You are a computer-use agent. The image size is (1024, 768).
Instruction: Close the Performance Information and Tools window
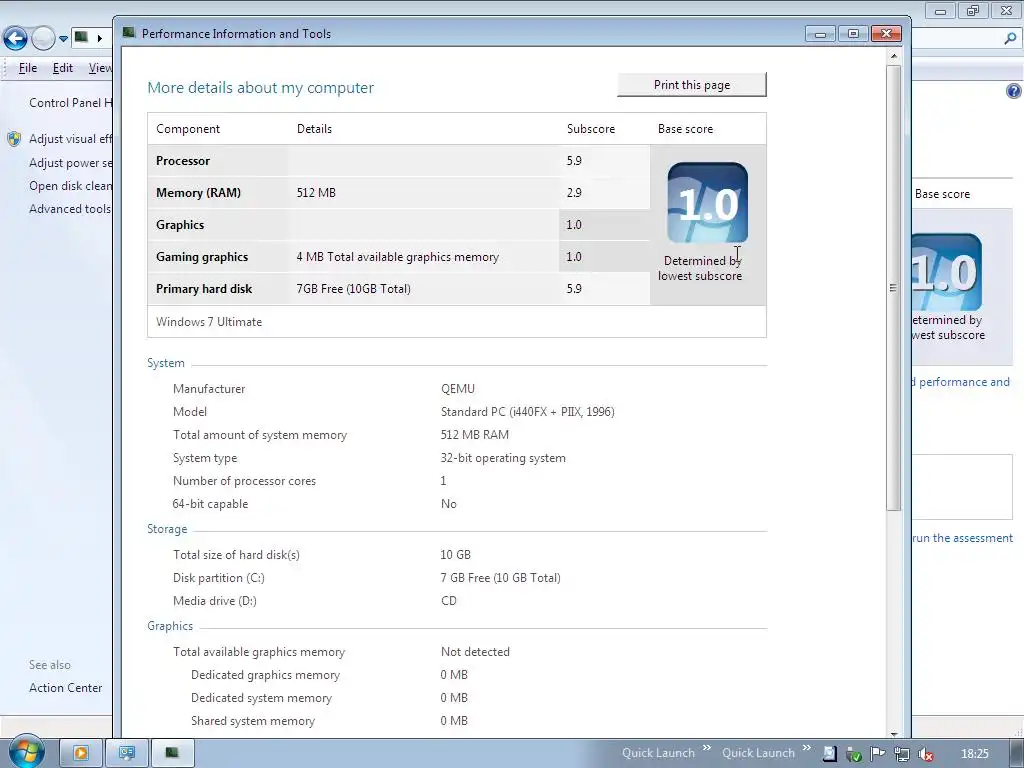pyautogui.click(x=886, y=33)
